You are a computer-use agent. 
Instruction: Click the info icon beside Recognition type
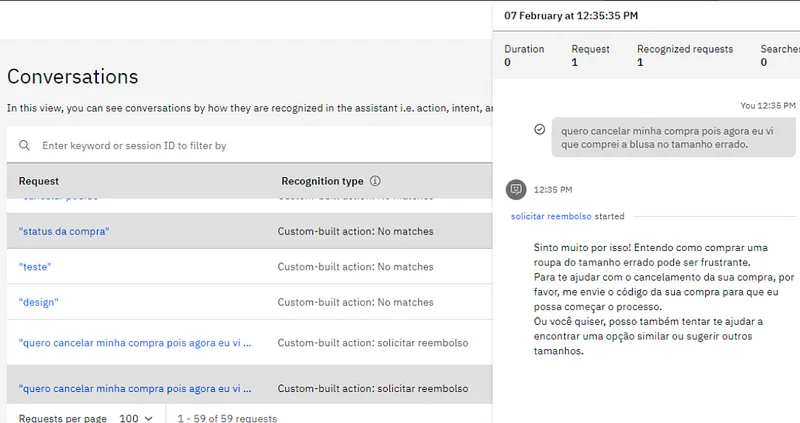(x=375, y=181)
